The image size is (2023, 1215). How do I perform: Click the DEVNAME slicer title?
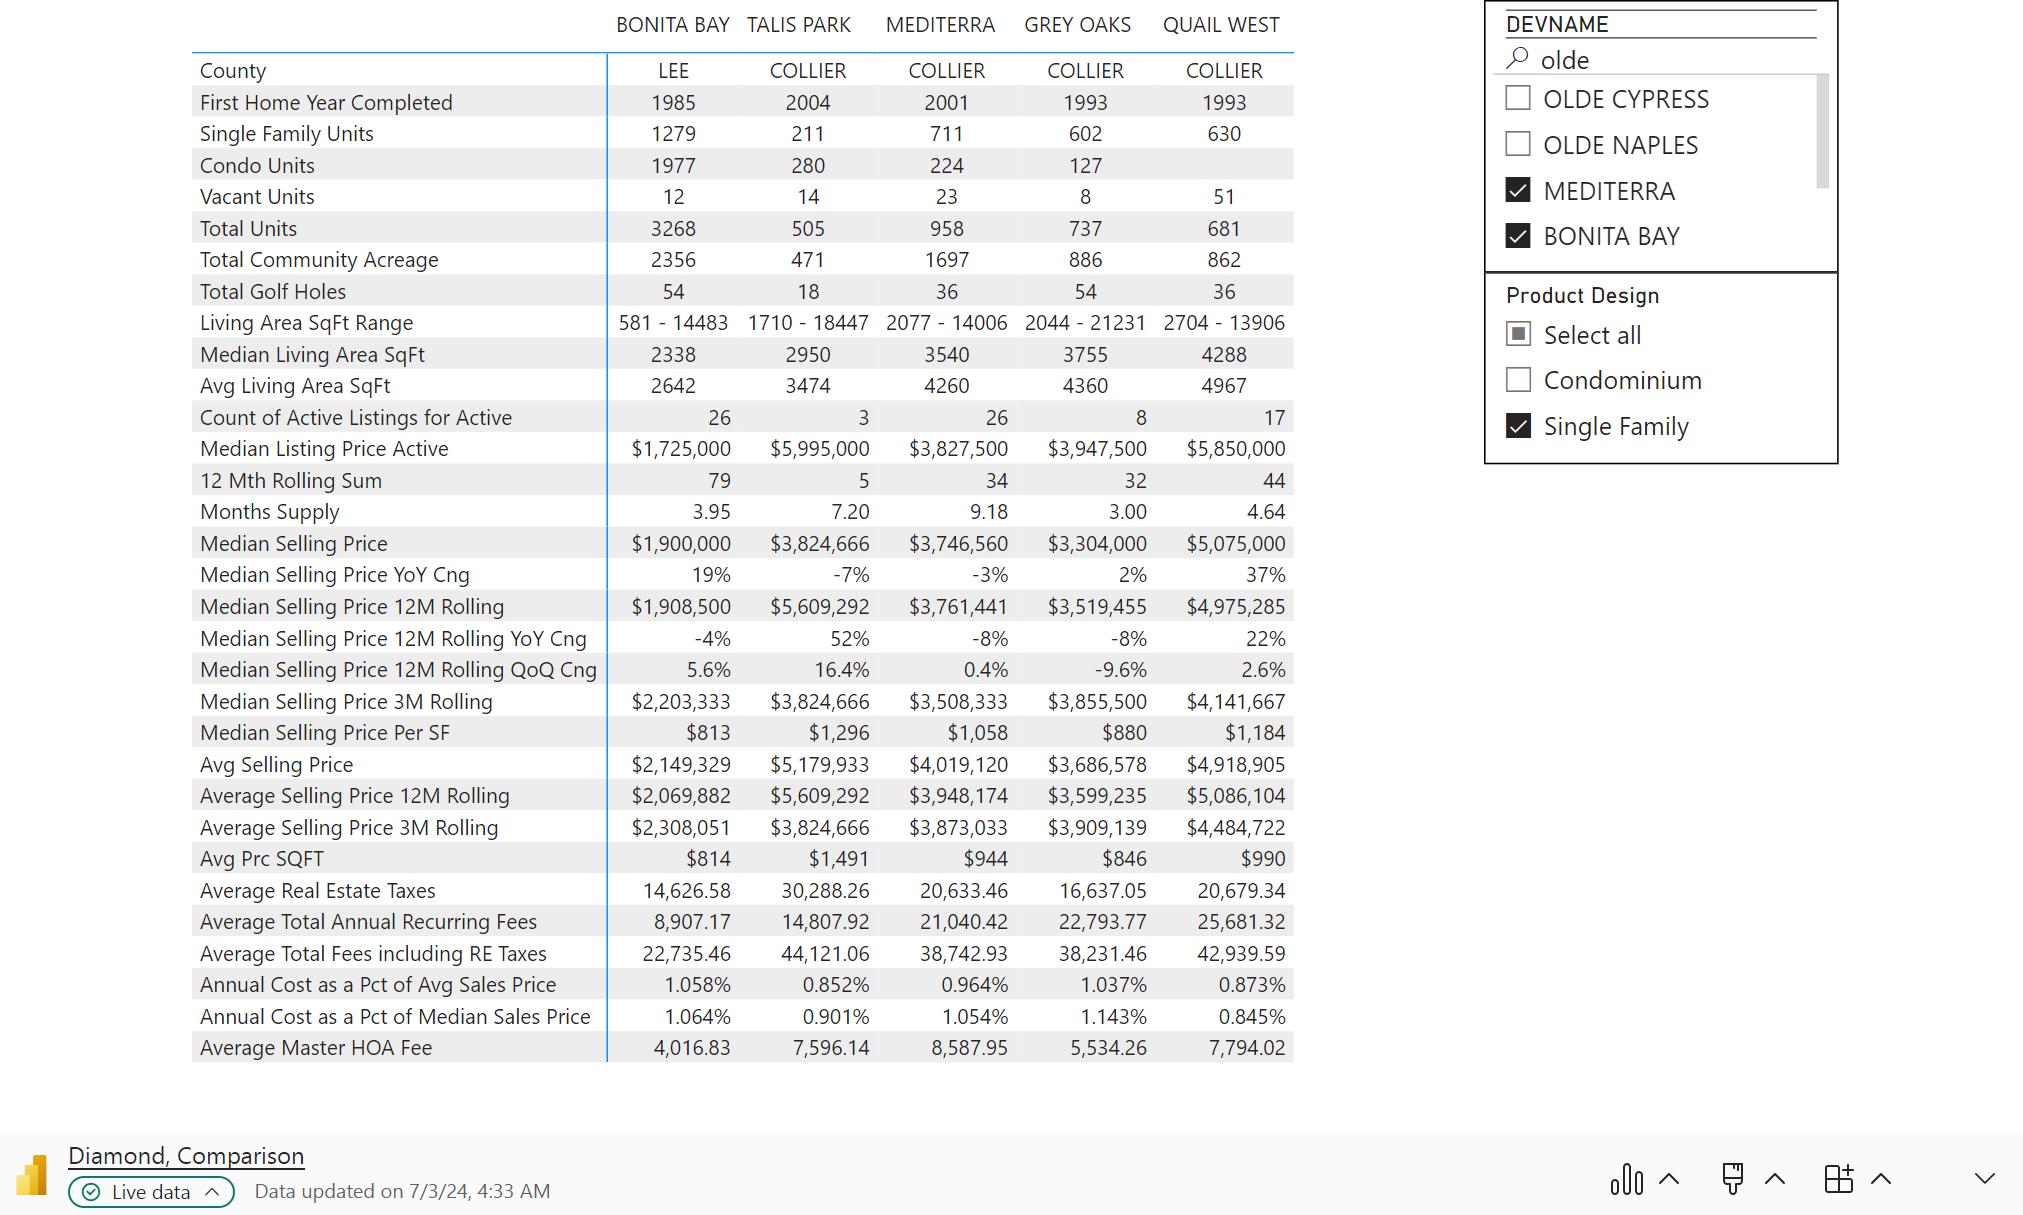(1557, 24)
